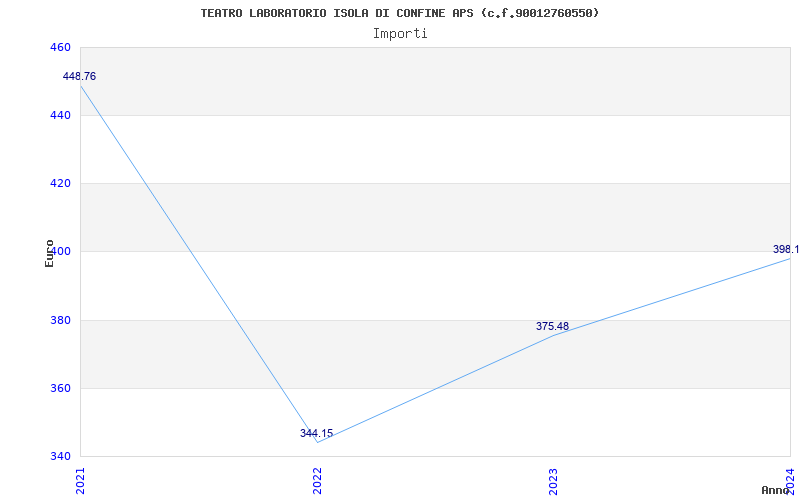Click the x-axis year 2021

[80, 481]
